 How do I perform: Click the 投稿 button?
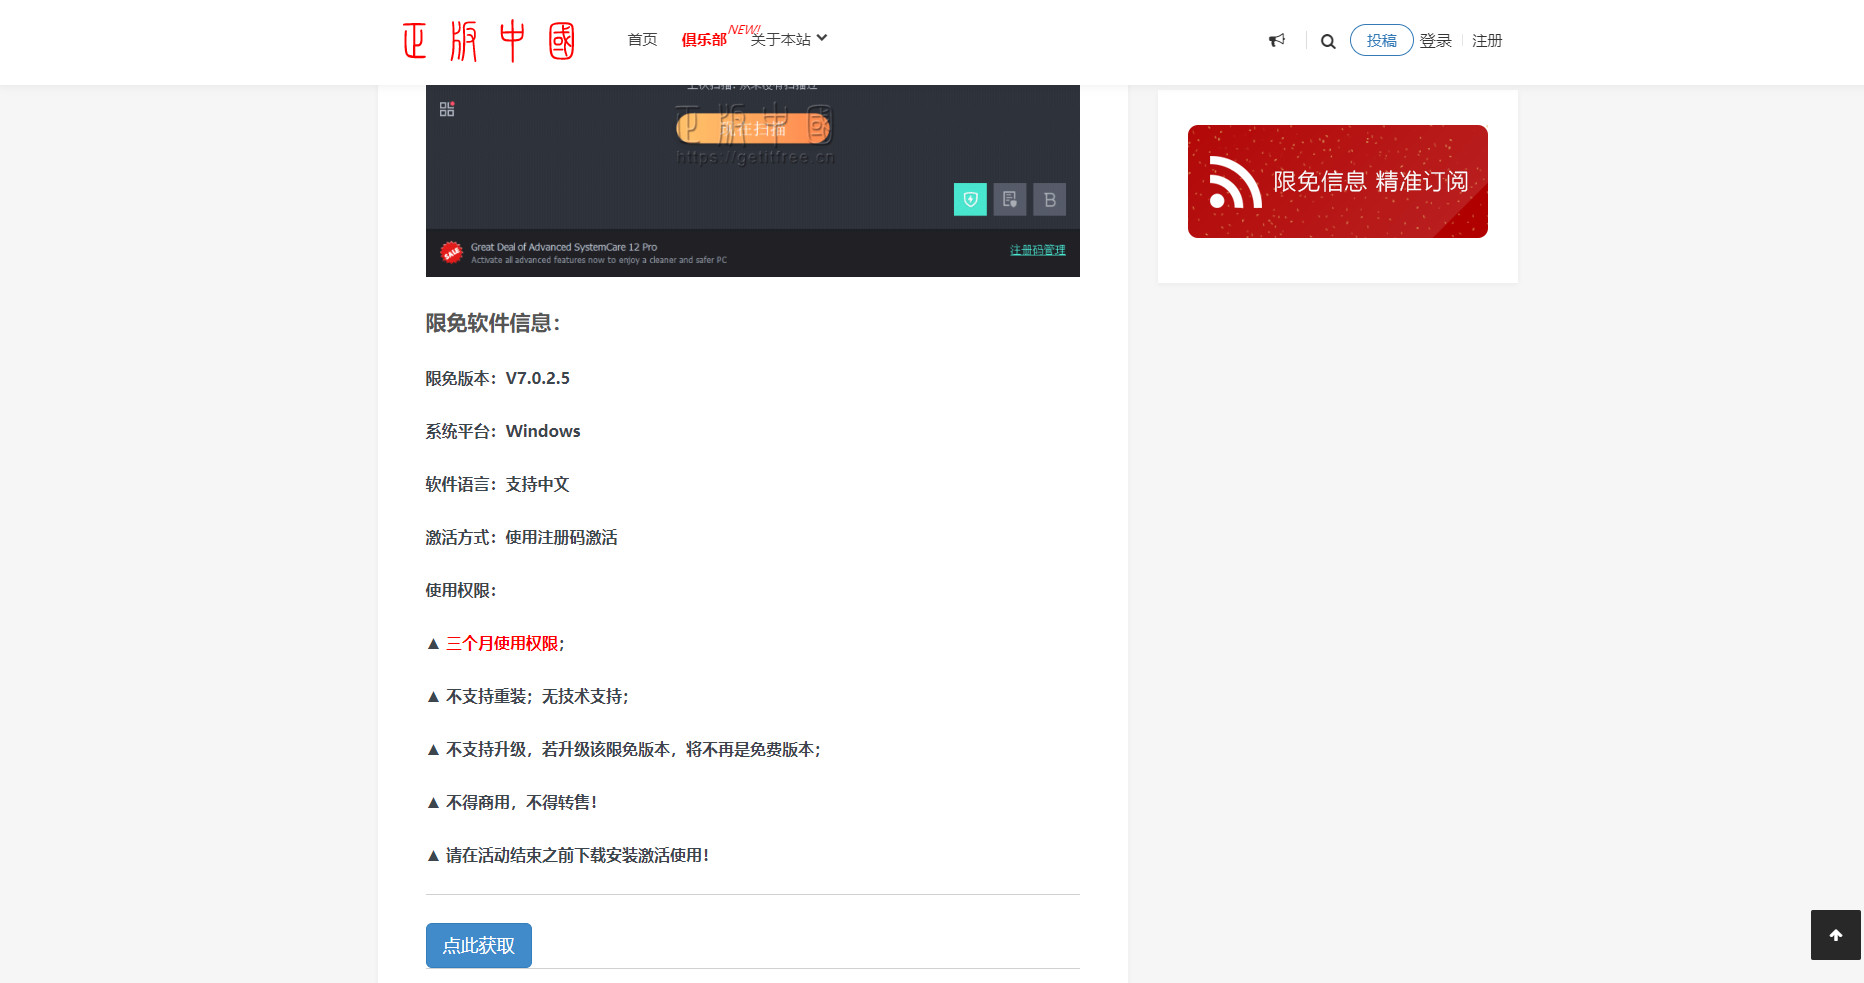(x=1382, y=40)
